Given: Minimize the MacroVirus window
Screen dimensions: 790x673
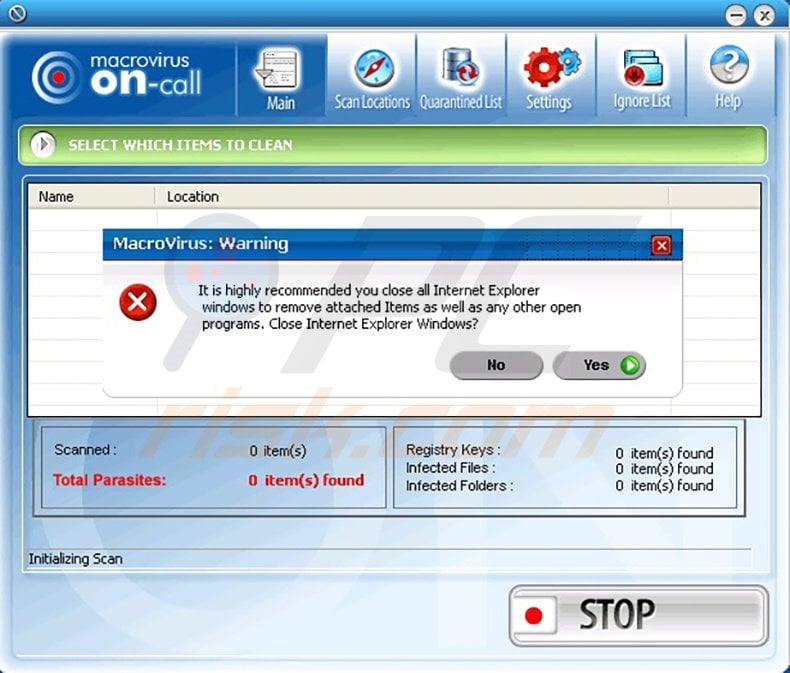Looking at the screenshot, I should click(736, 16).
